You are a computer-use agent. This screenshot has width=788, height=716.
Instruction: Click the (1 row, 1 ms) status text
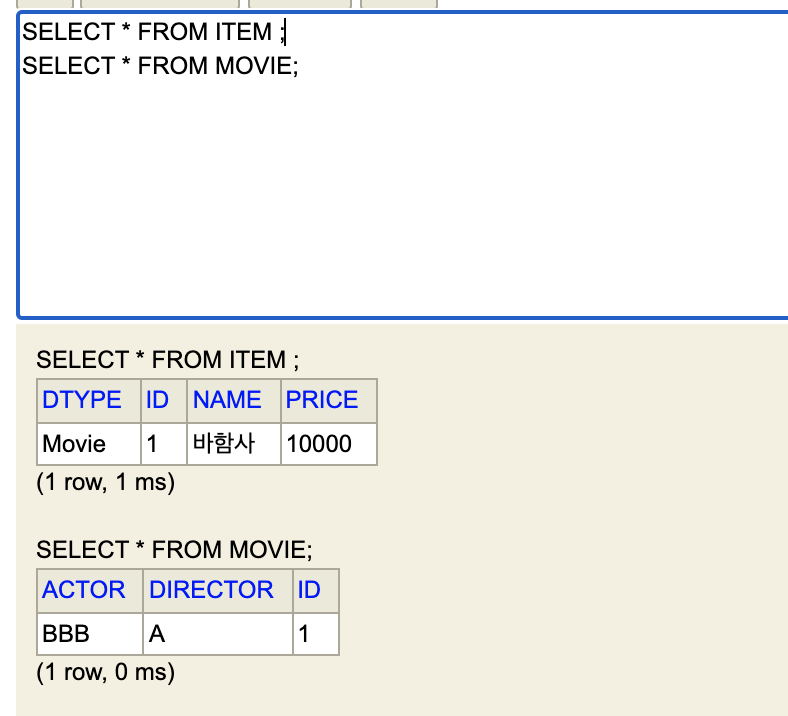(105, 482)
